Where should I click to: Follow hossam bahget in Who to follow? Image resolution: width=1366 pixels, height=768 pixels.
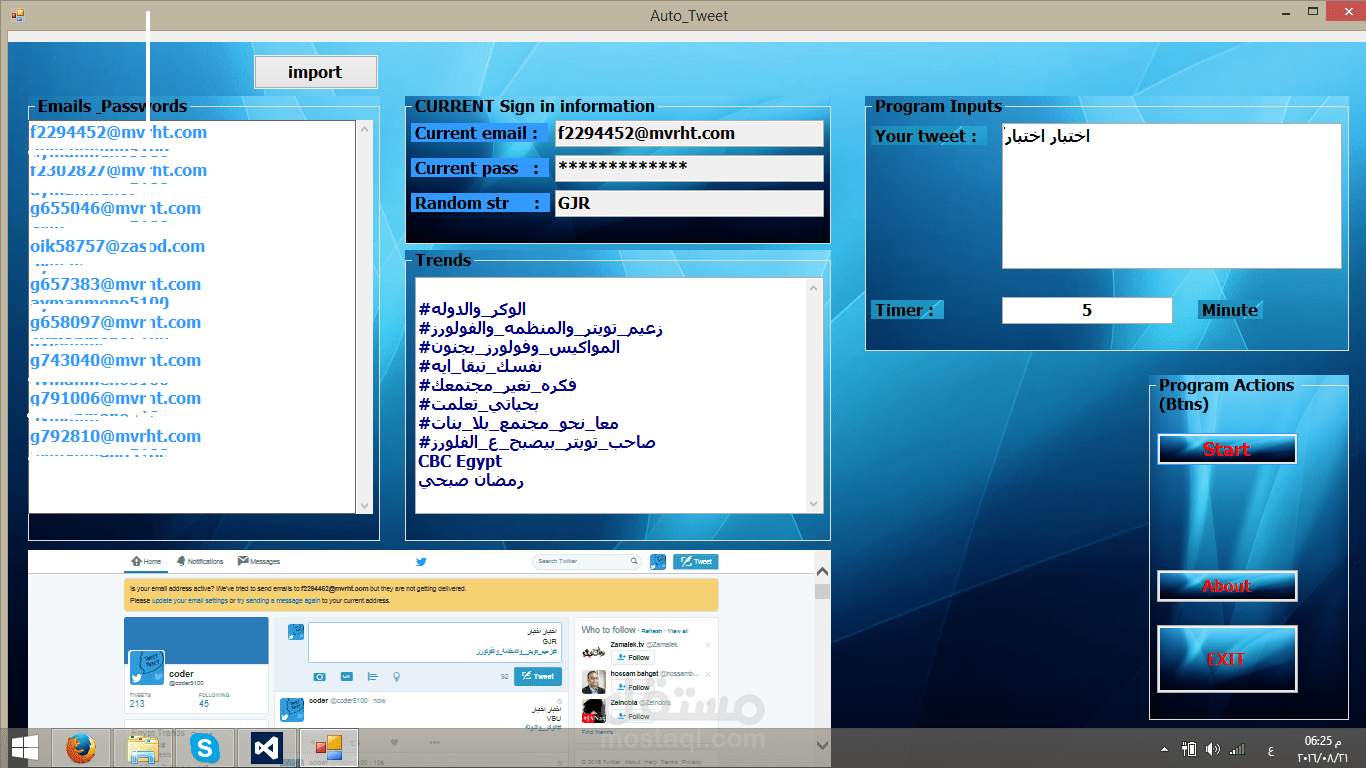point(632,687)
